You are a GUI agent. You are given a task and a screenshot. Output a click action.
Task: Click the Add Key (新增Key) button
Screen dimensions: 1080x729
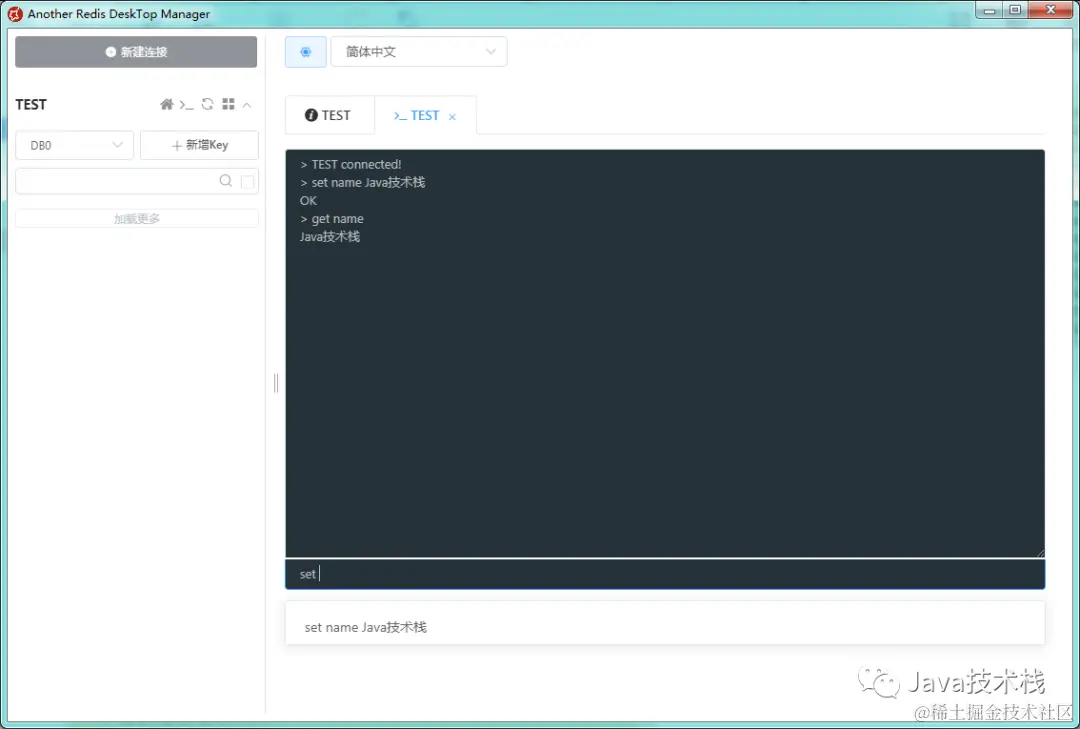199,145
